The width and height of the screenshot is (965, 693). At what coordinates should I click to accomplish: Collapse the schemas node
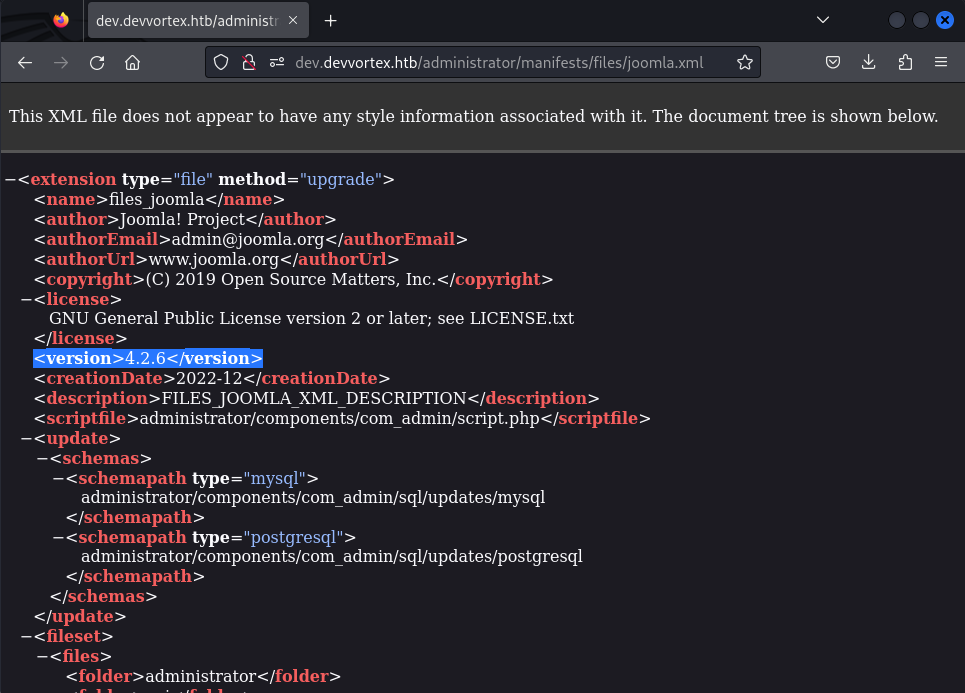42,459
